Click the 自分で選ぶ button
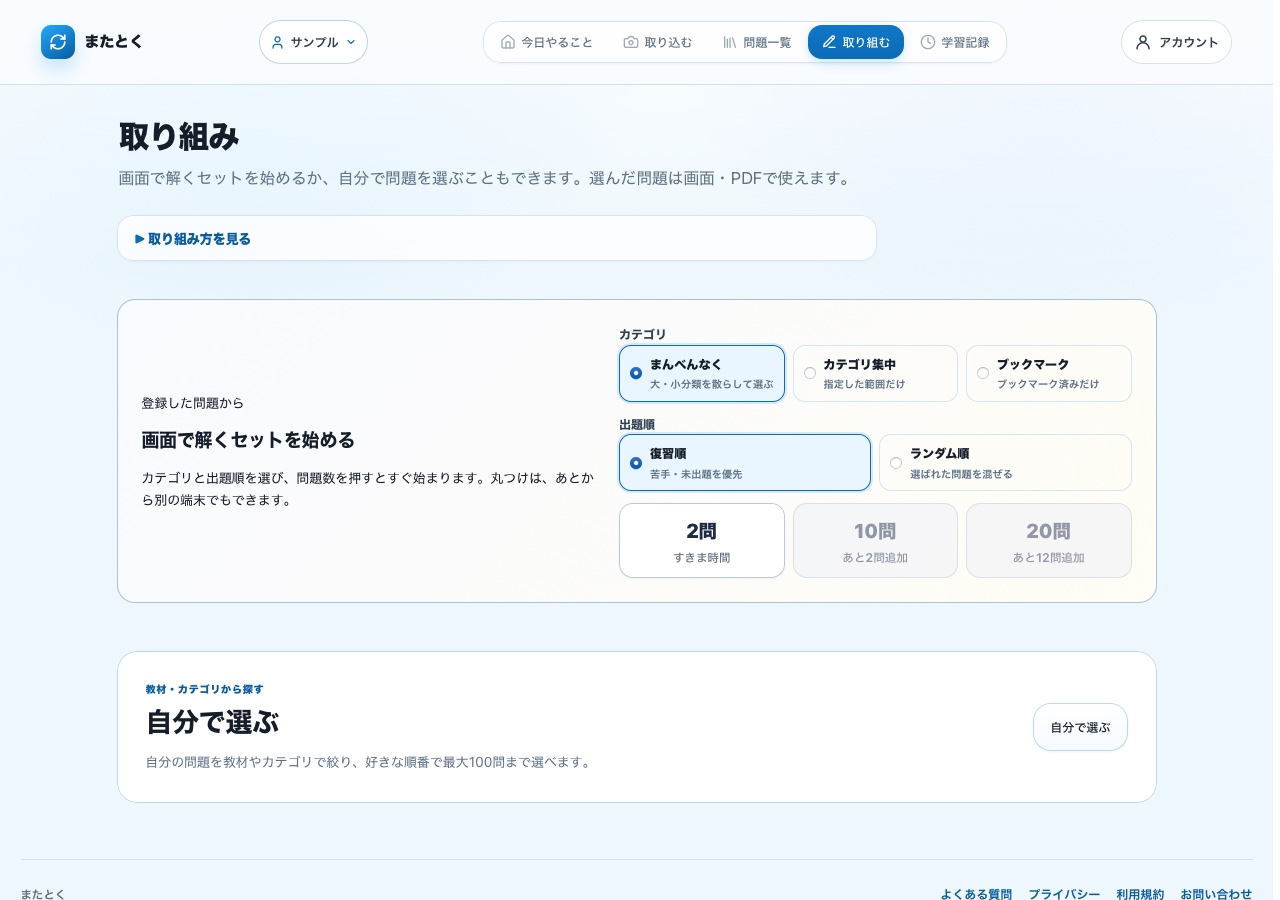This screenshot has height=900, width=1280. coord(1080,727)
